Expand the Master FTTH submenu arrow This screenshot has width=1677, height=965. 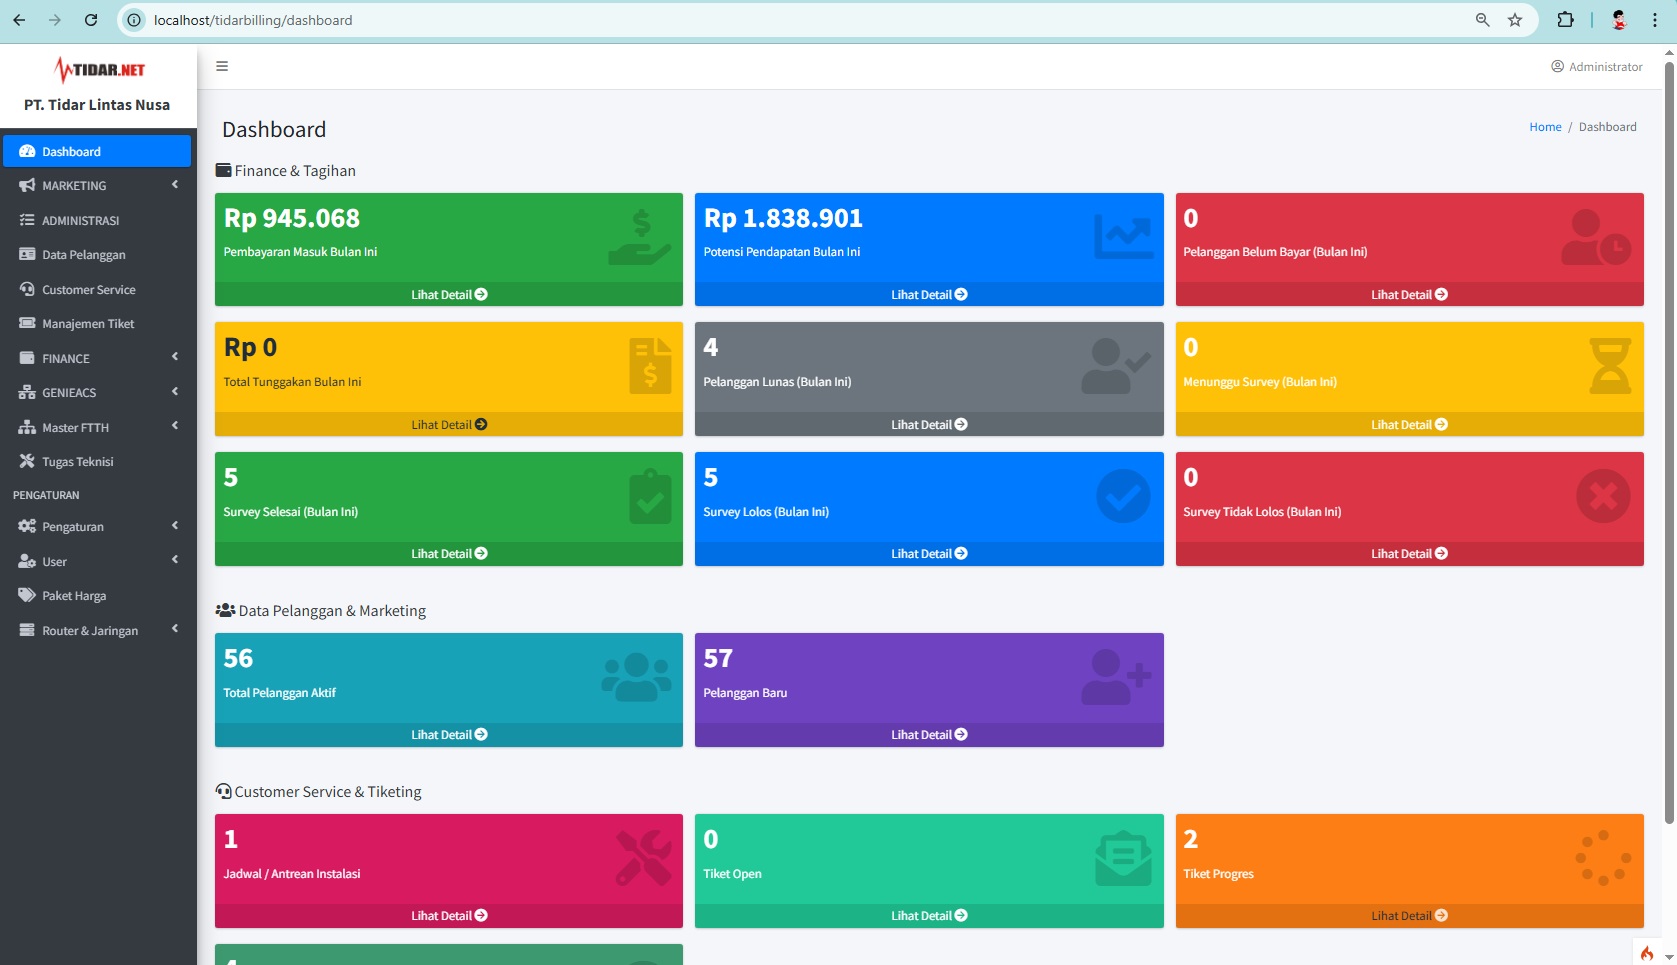pos(175,426)
